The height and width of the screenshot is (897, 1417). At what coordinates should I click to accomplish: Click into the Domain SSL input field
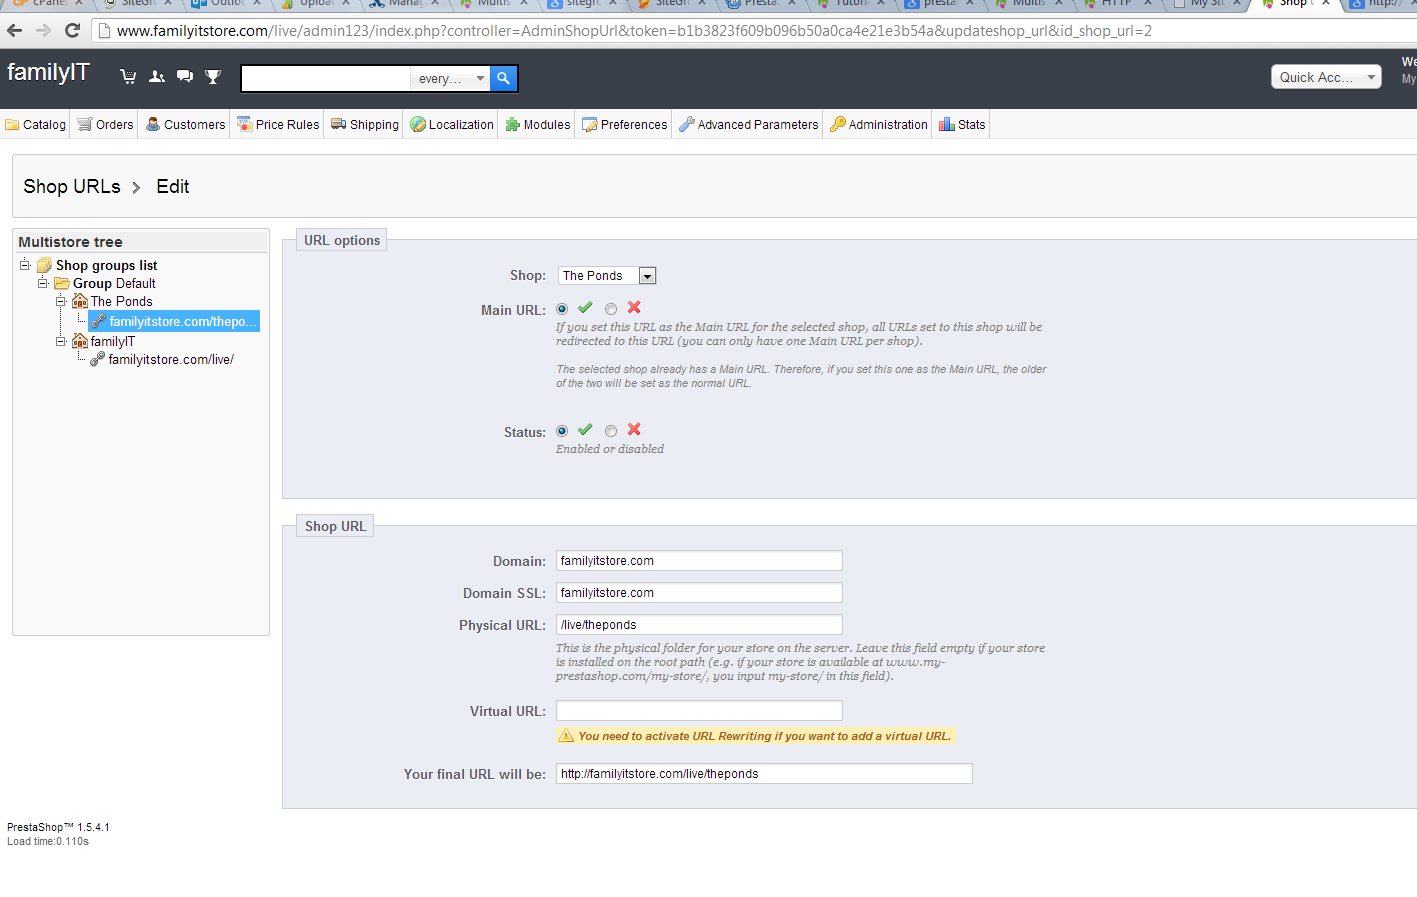pos(699,593)
